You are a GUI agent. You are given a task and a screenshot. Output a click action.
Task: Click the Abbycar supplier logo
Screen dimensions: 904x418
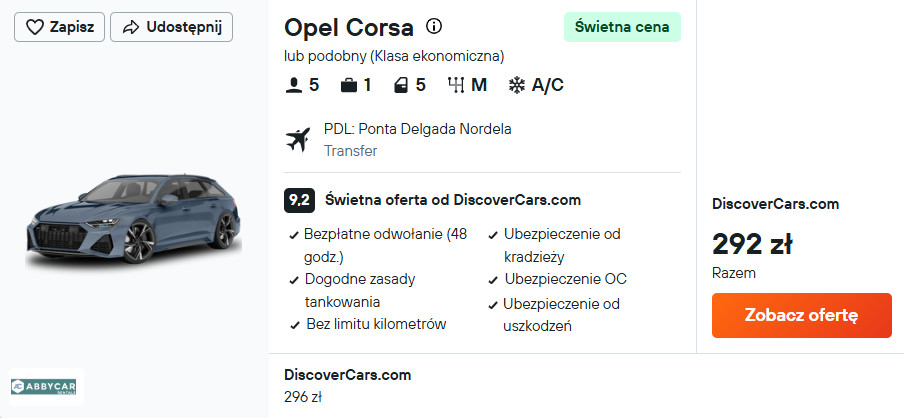pyautogui.click(x=46, y=386)
